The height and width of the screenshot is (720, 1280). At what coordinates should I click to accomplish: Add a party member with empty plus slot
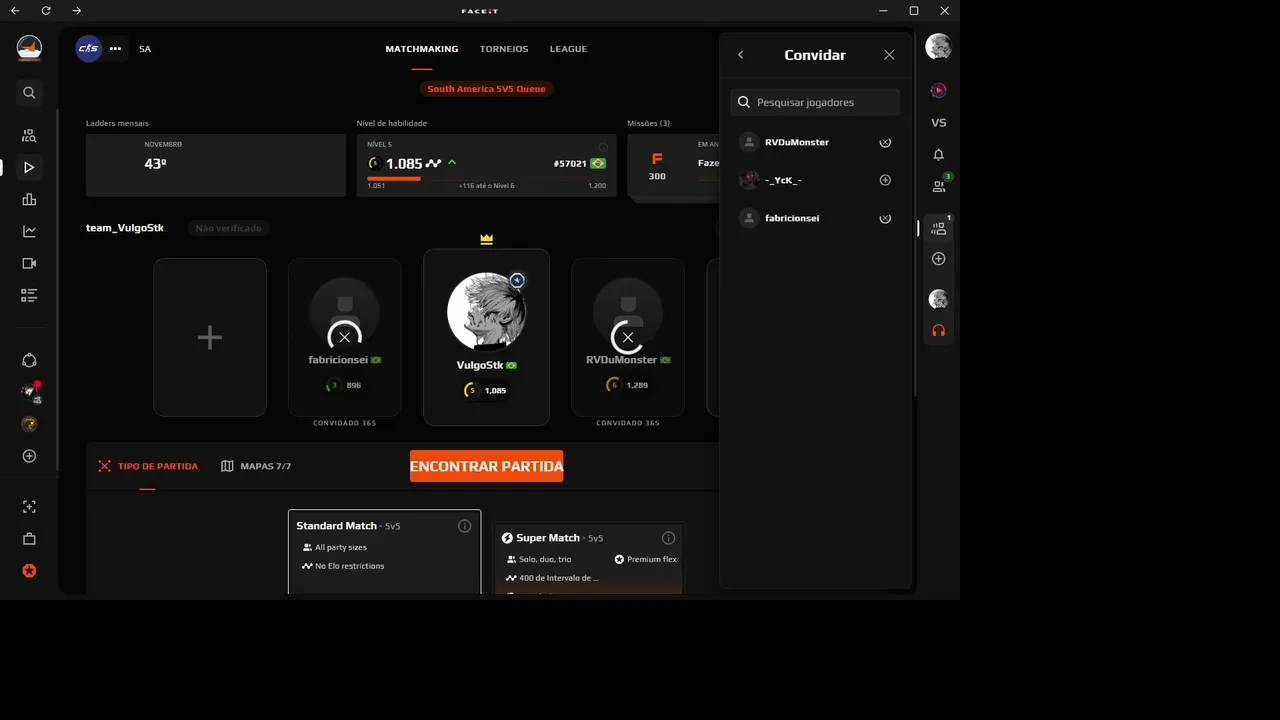210,337
